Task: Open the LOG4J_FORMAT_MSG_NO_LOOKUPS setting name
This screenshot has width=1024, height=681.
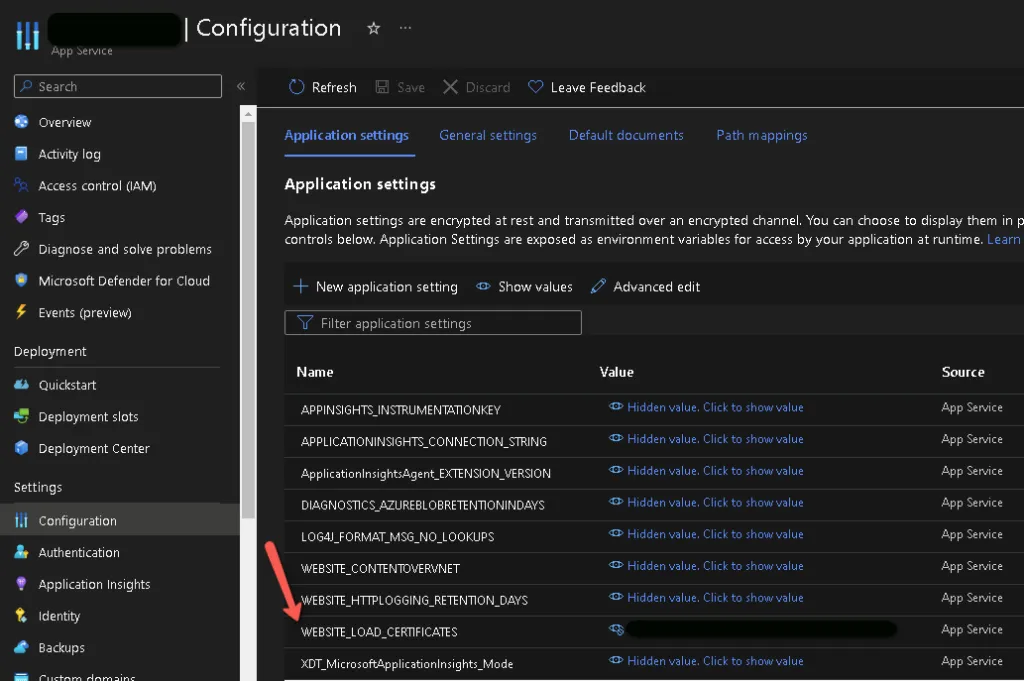Action: [x=397, y=537]
